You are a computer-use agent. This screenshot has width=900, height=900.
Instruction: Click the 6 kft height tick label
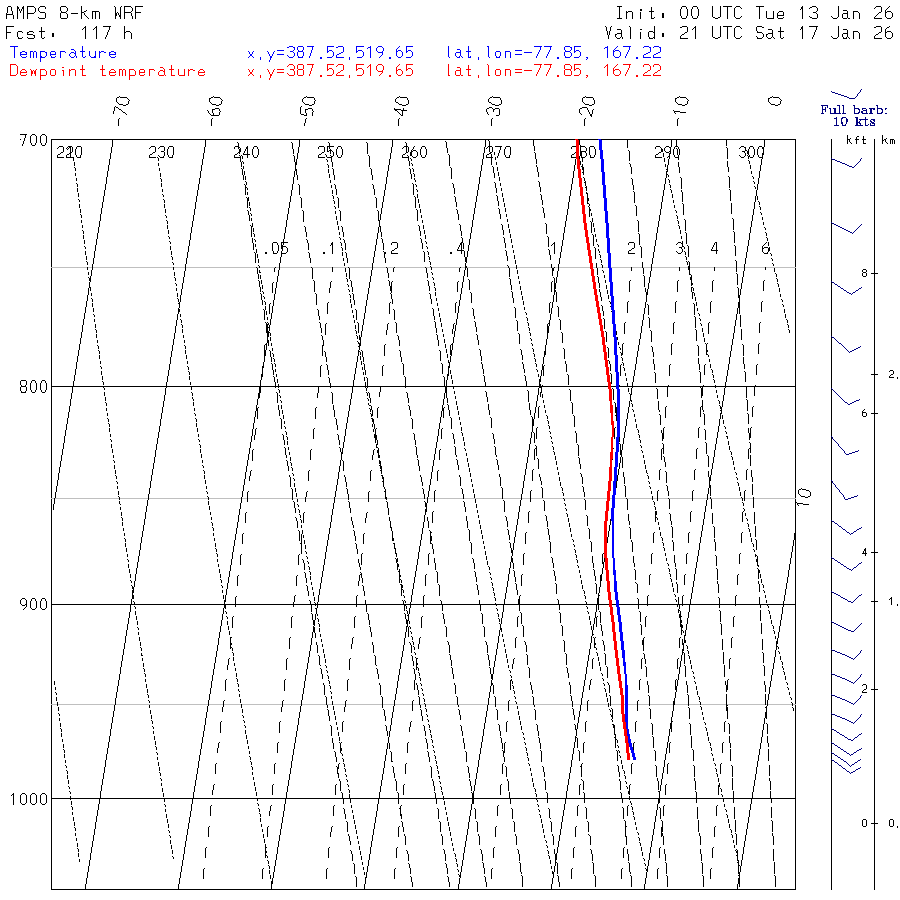864,413
